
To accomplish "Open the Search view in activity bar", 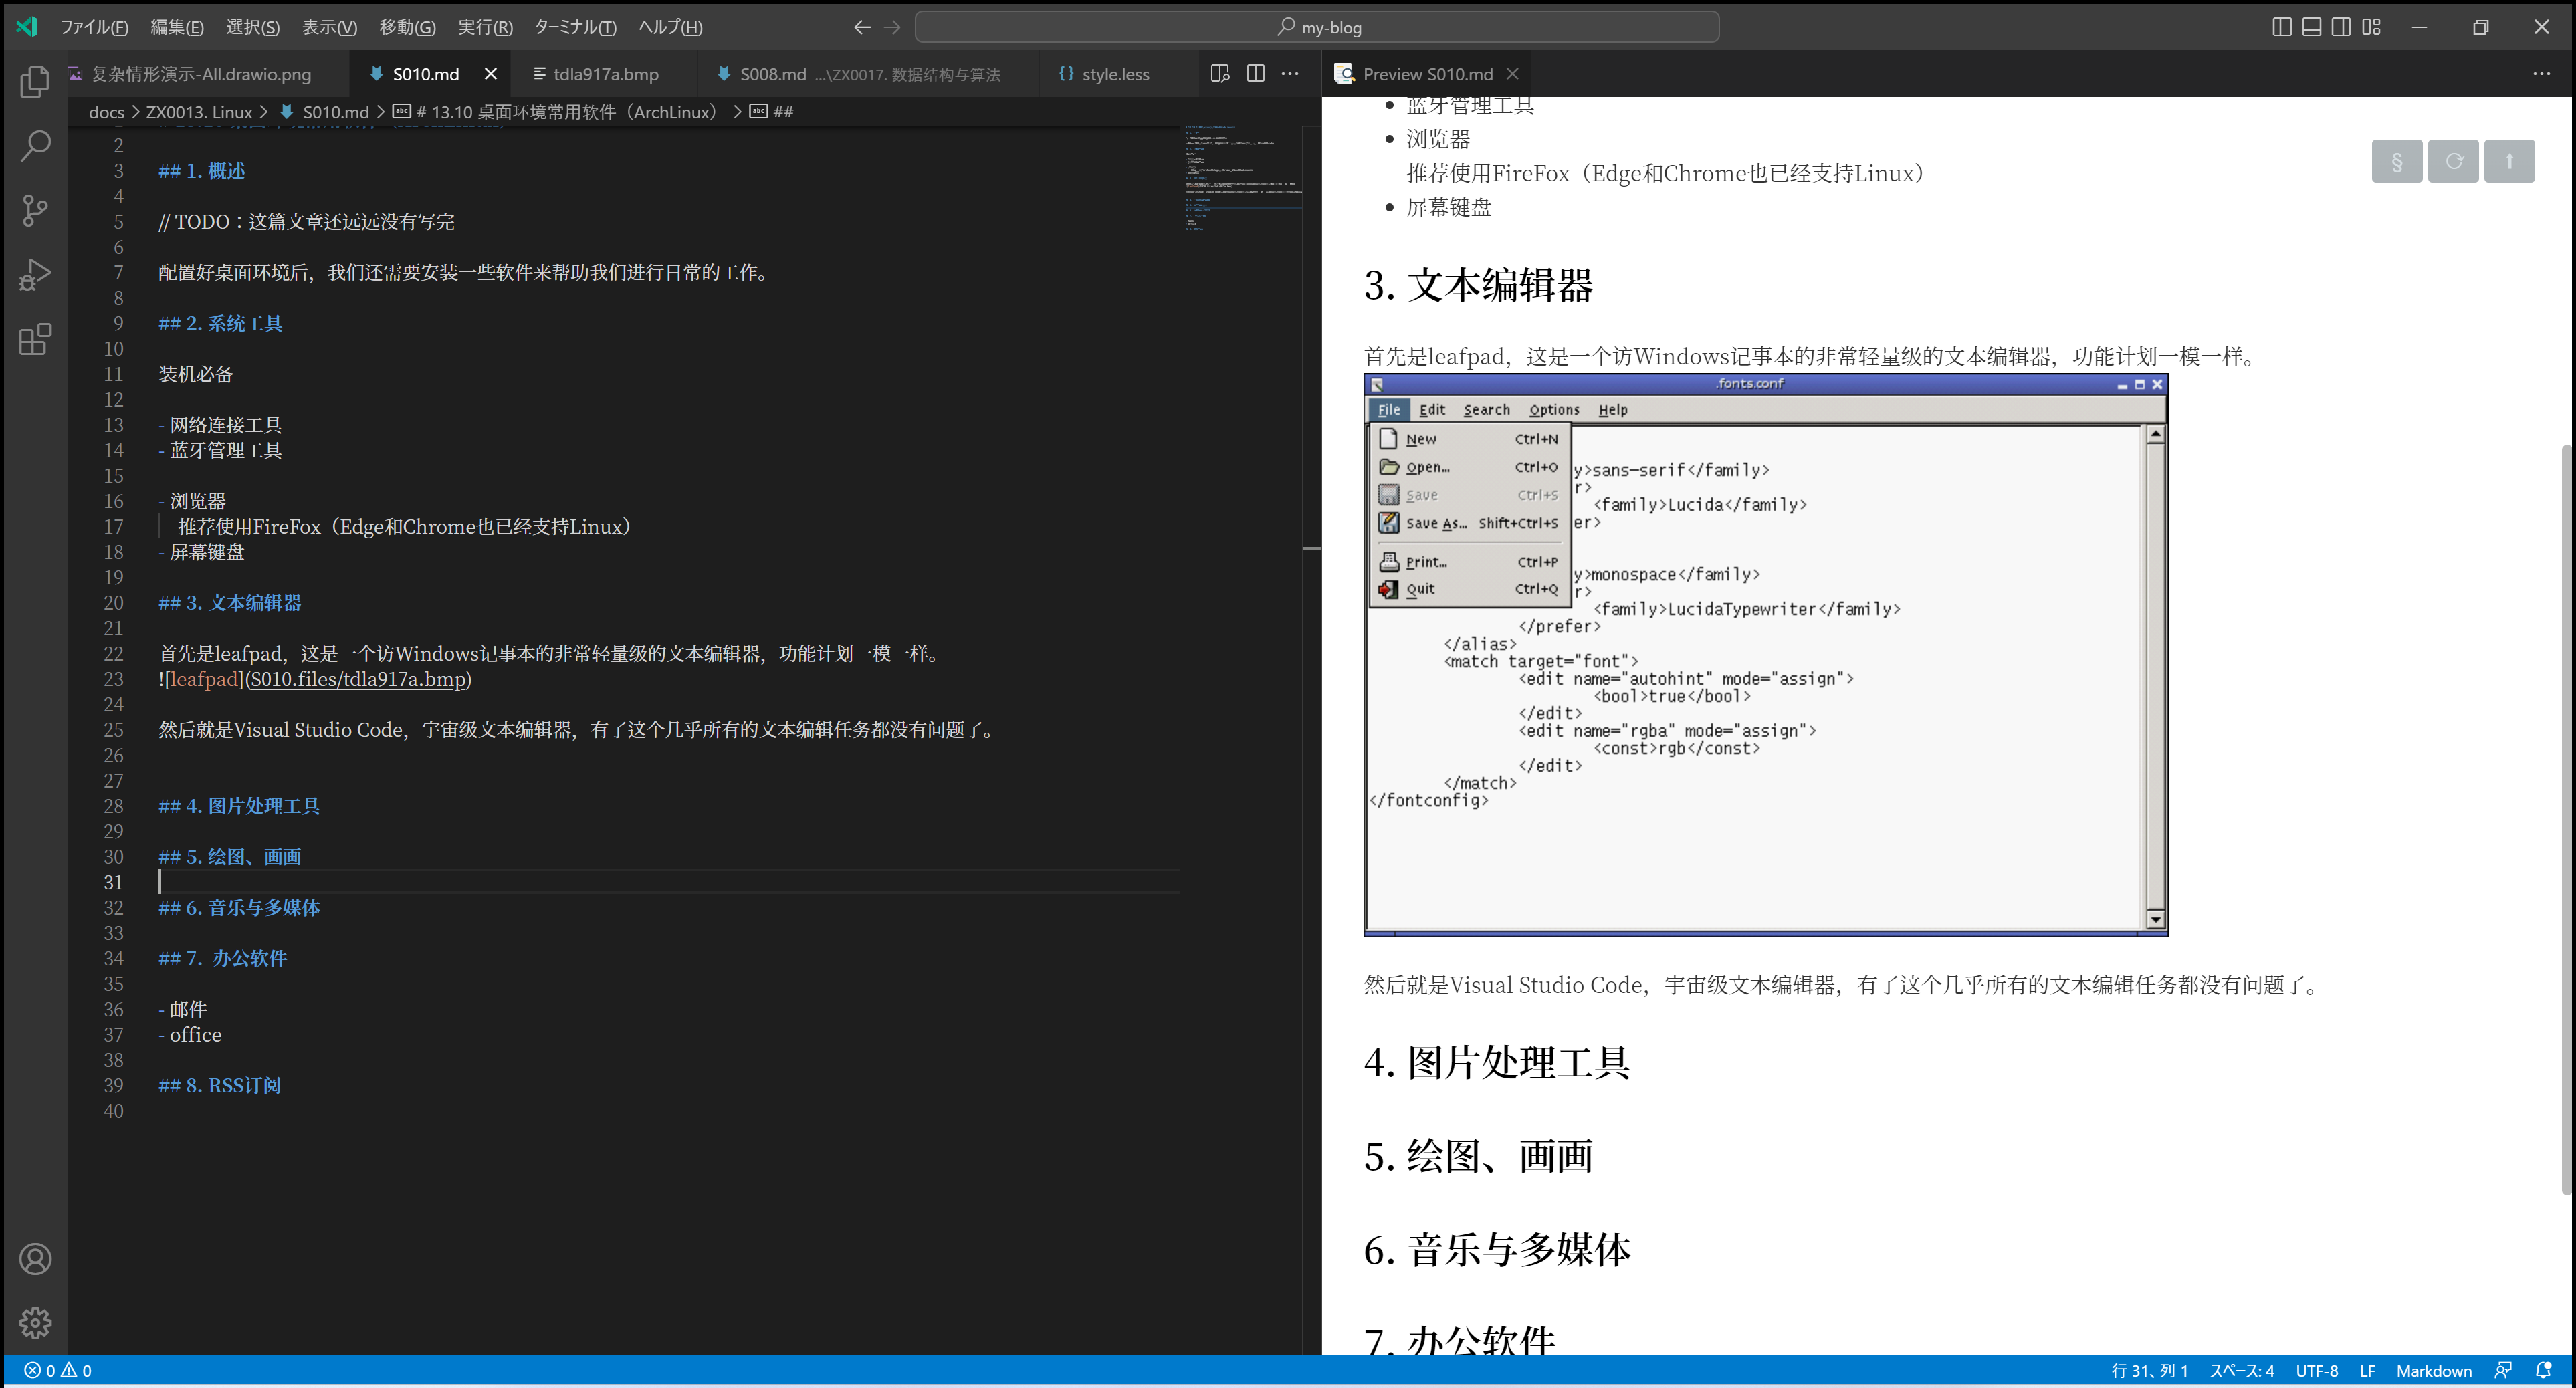I will tap(35, 146).
